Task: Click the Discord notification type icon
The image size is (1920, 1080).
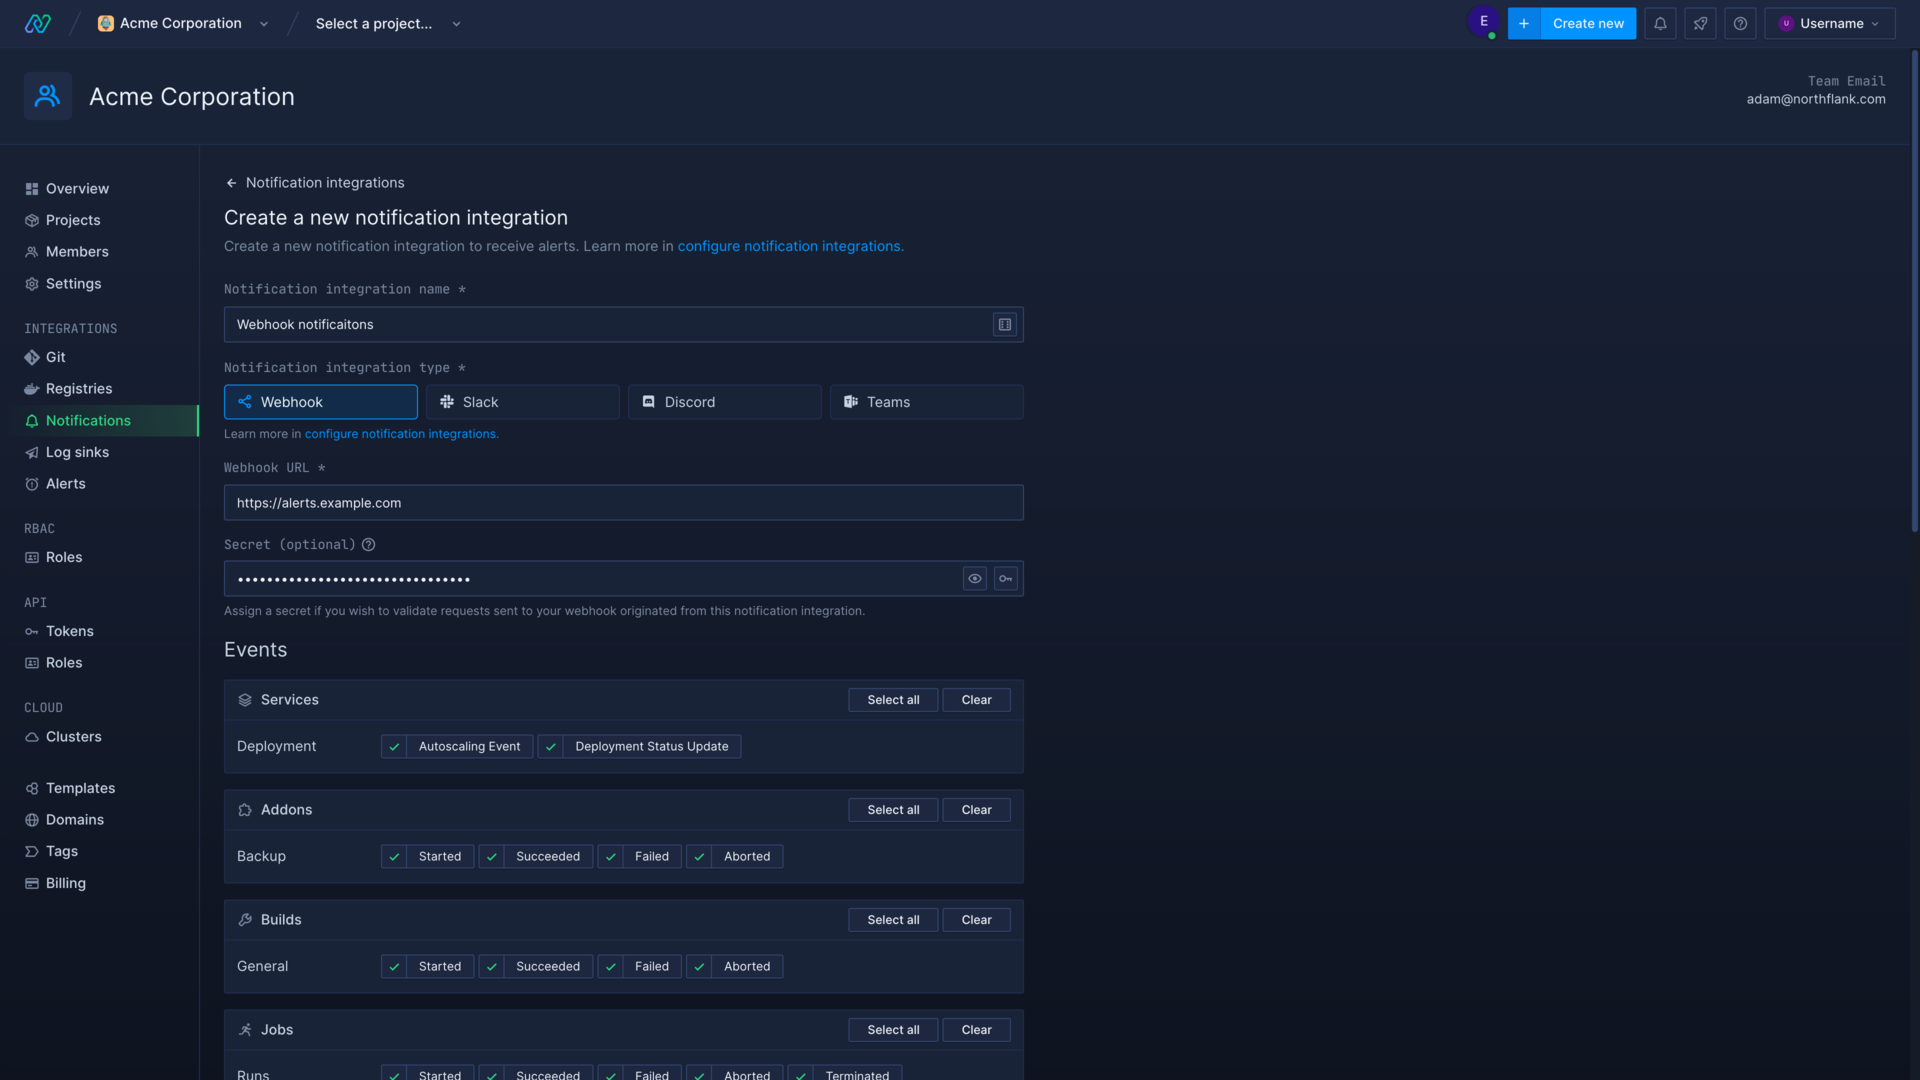Action: coord(647,402)
